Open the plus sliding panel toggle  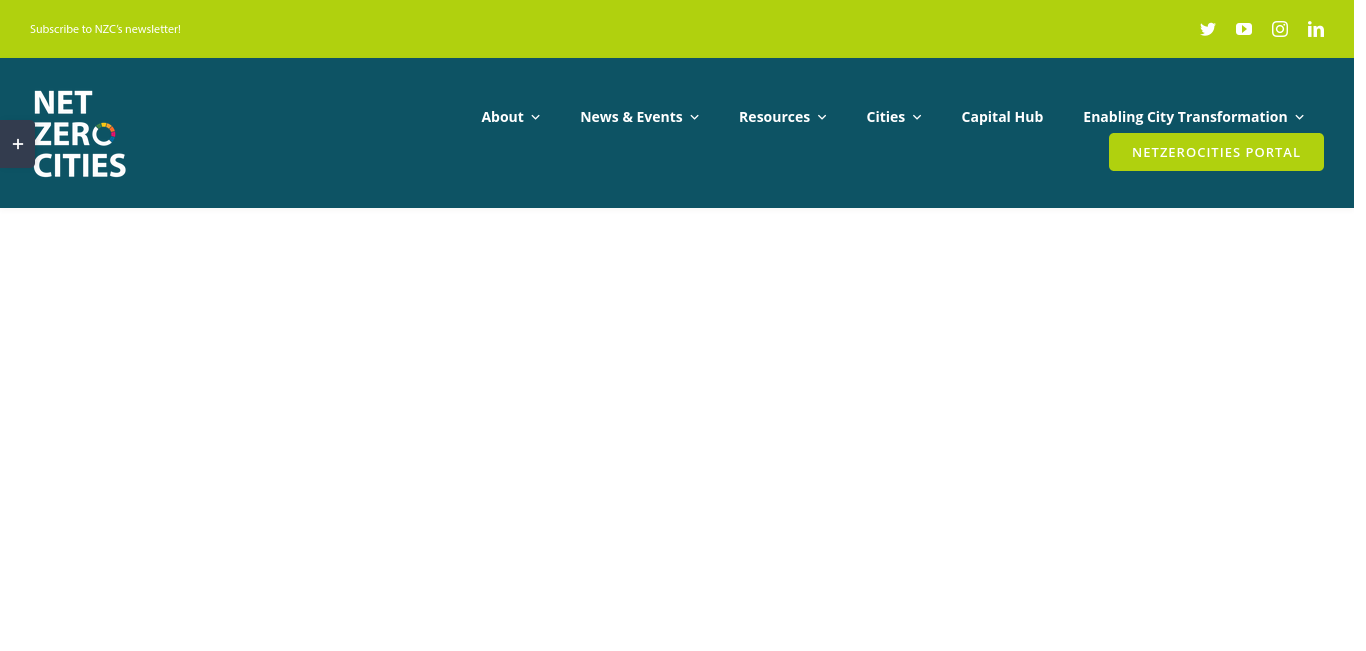17,144
